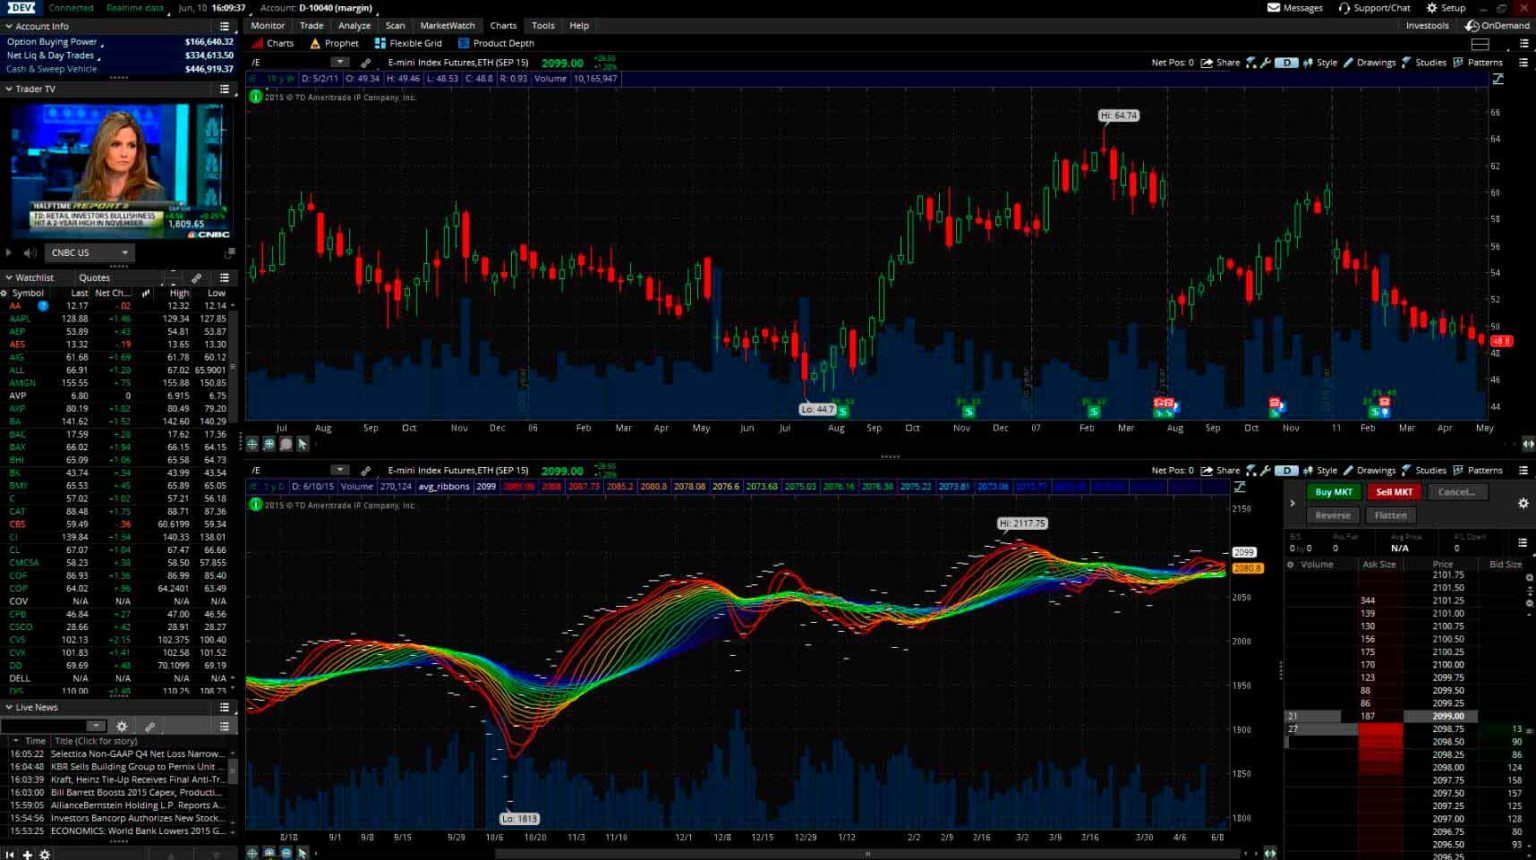Open Support/Chat headset icon
The image size is (1536, 860).
(x=1345, y=8)
